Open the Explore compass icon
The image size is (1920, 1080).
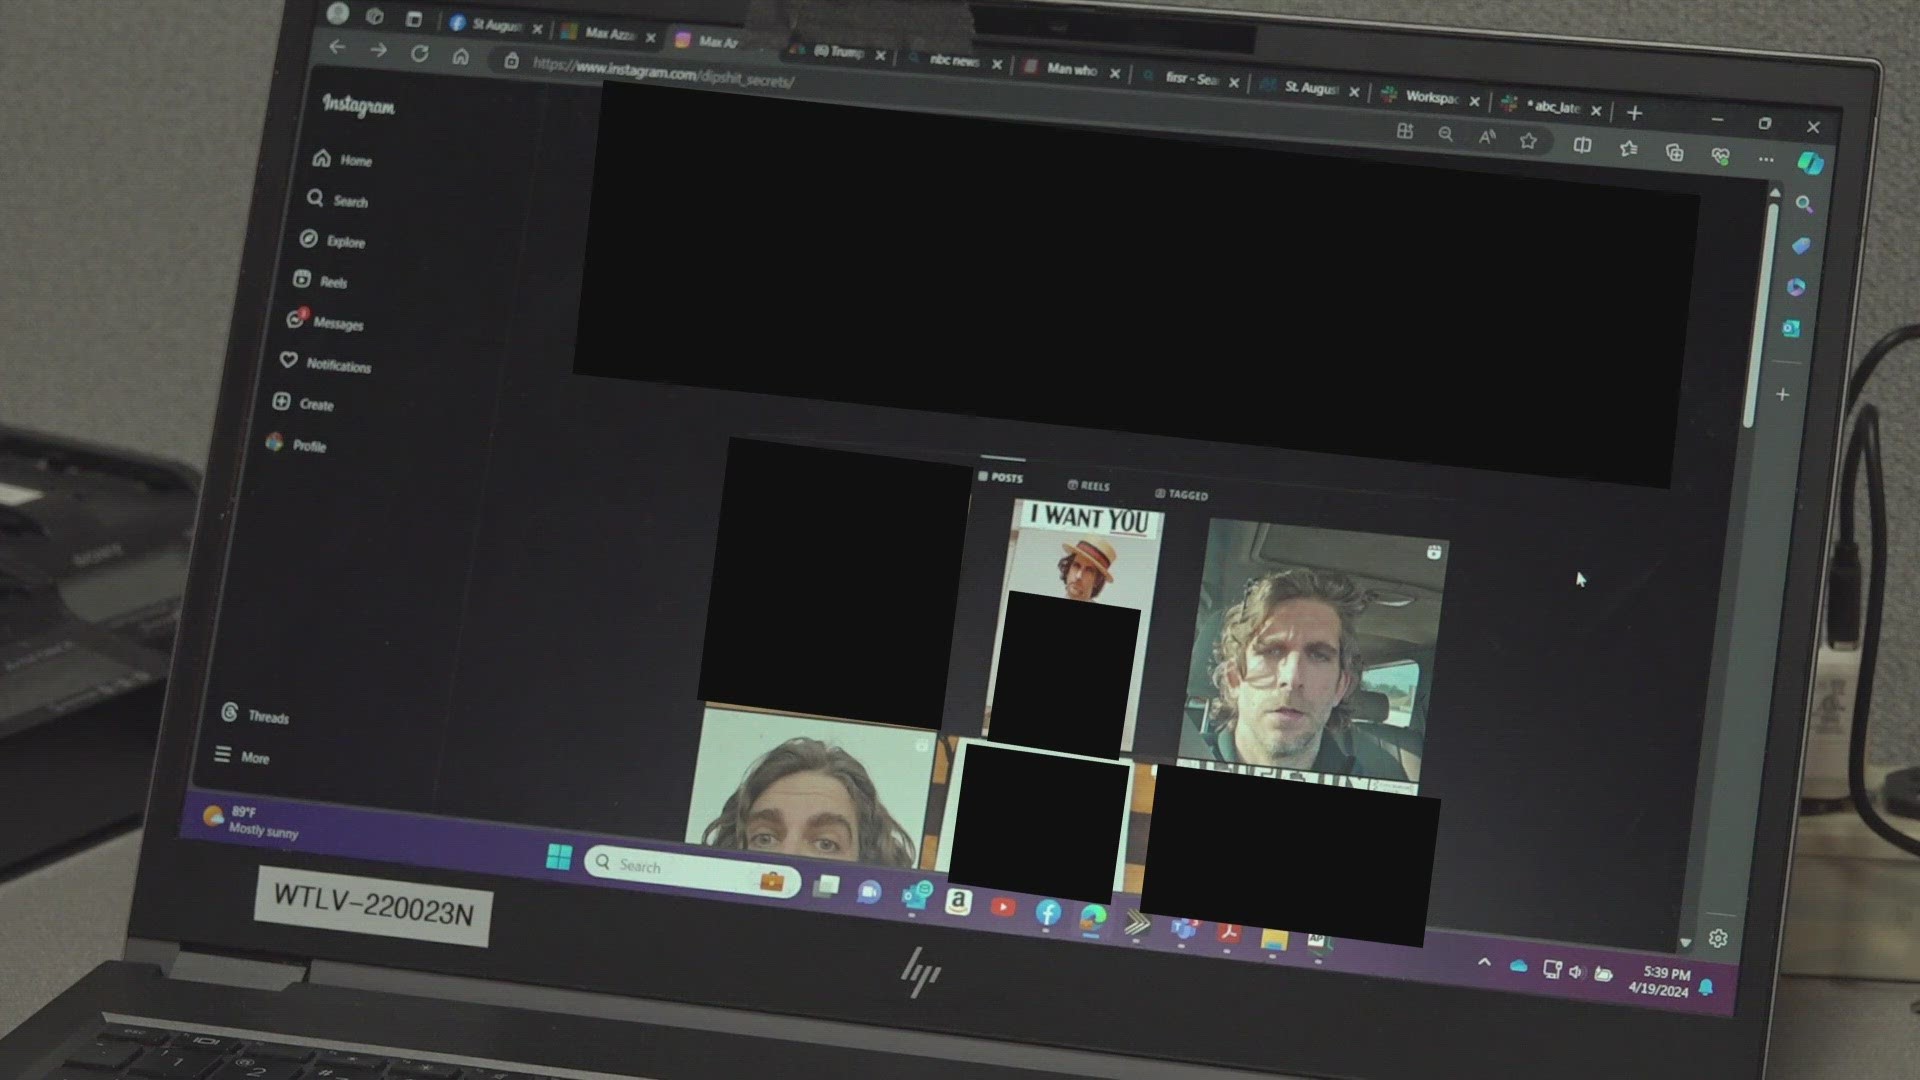coord(309,239)
